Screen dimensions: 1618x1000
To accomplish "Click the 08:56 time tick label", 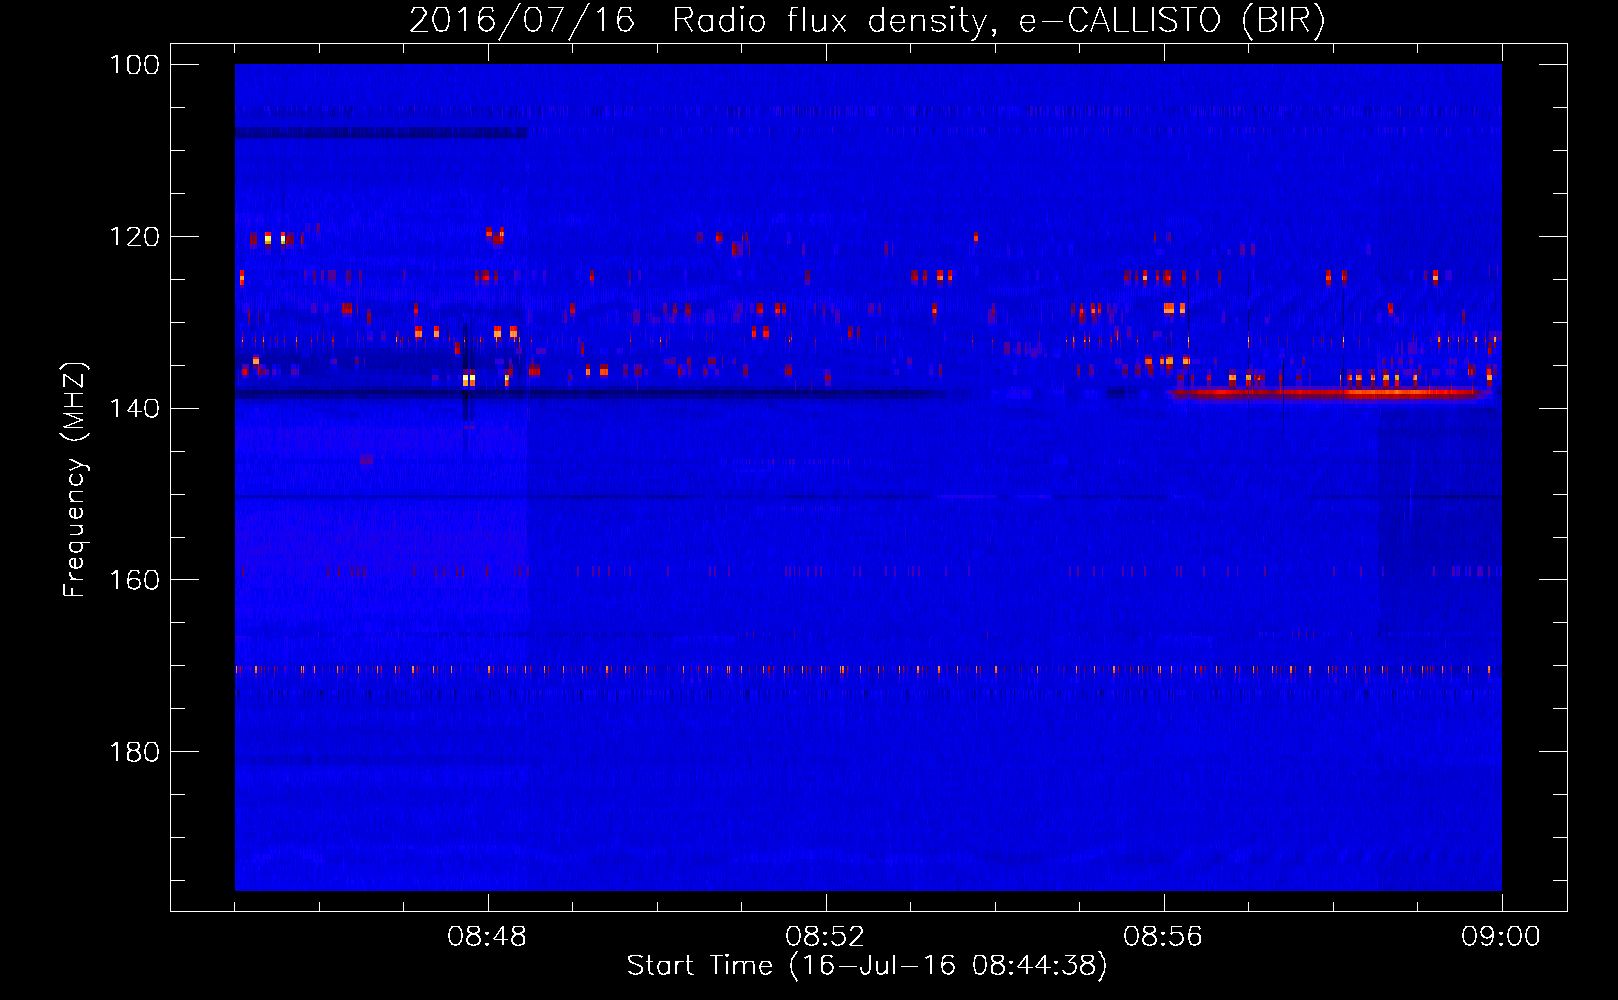I will 1163,937.
